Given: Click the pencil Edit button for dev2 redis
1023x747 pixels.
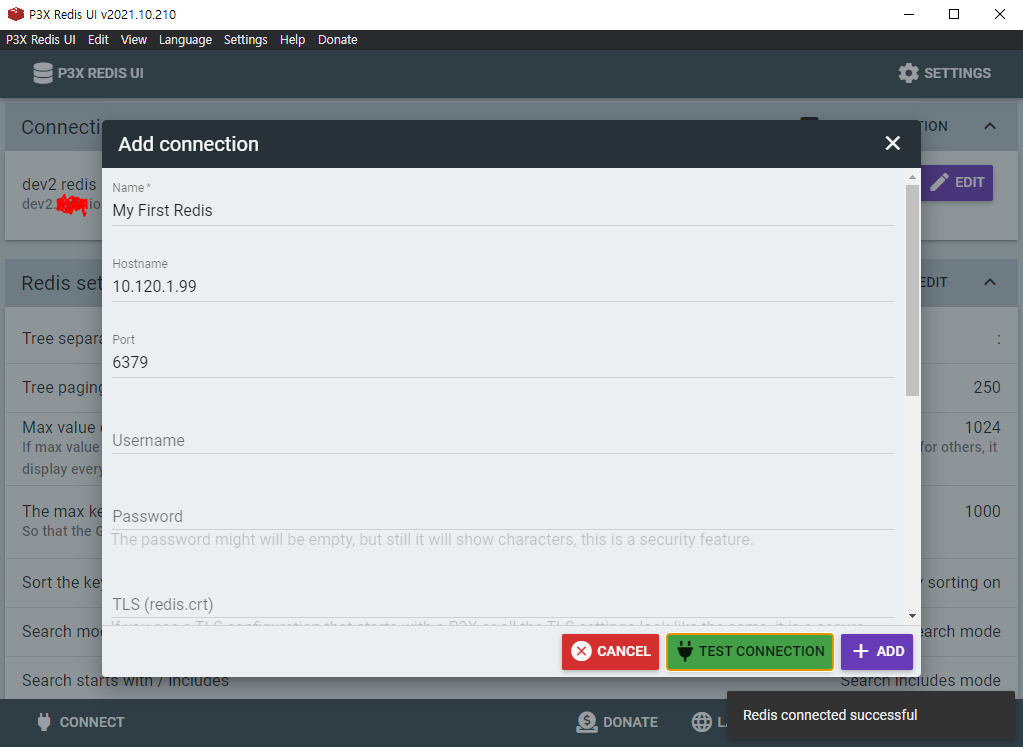Looking at the screenshot, I should pos(957,183).
